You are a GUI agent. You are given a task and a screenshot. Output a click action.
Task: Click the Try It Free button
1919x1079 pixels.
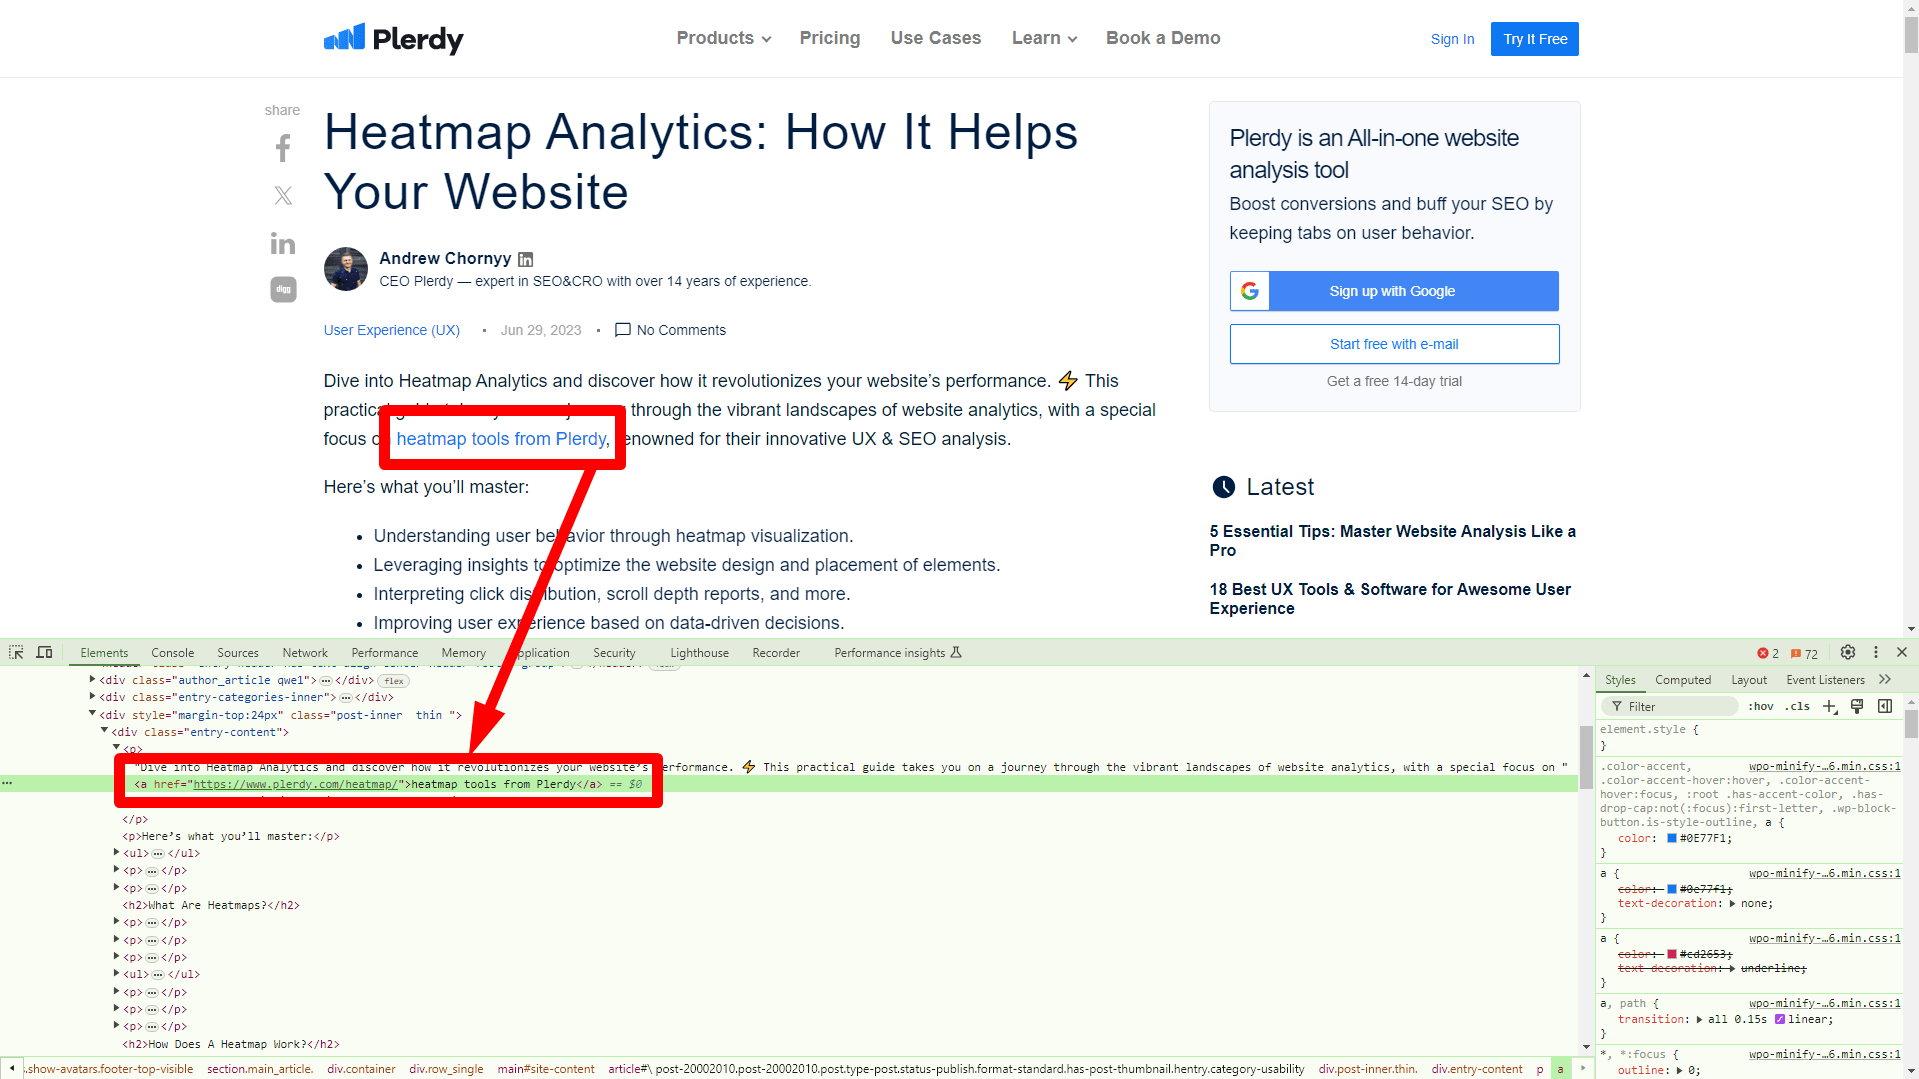point(1535,39)
